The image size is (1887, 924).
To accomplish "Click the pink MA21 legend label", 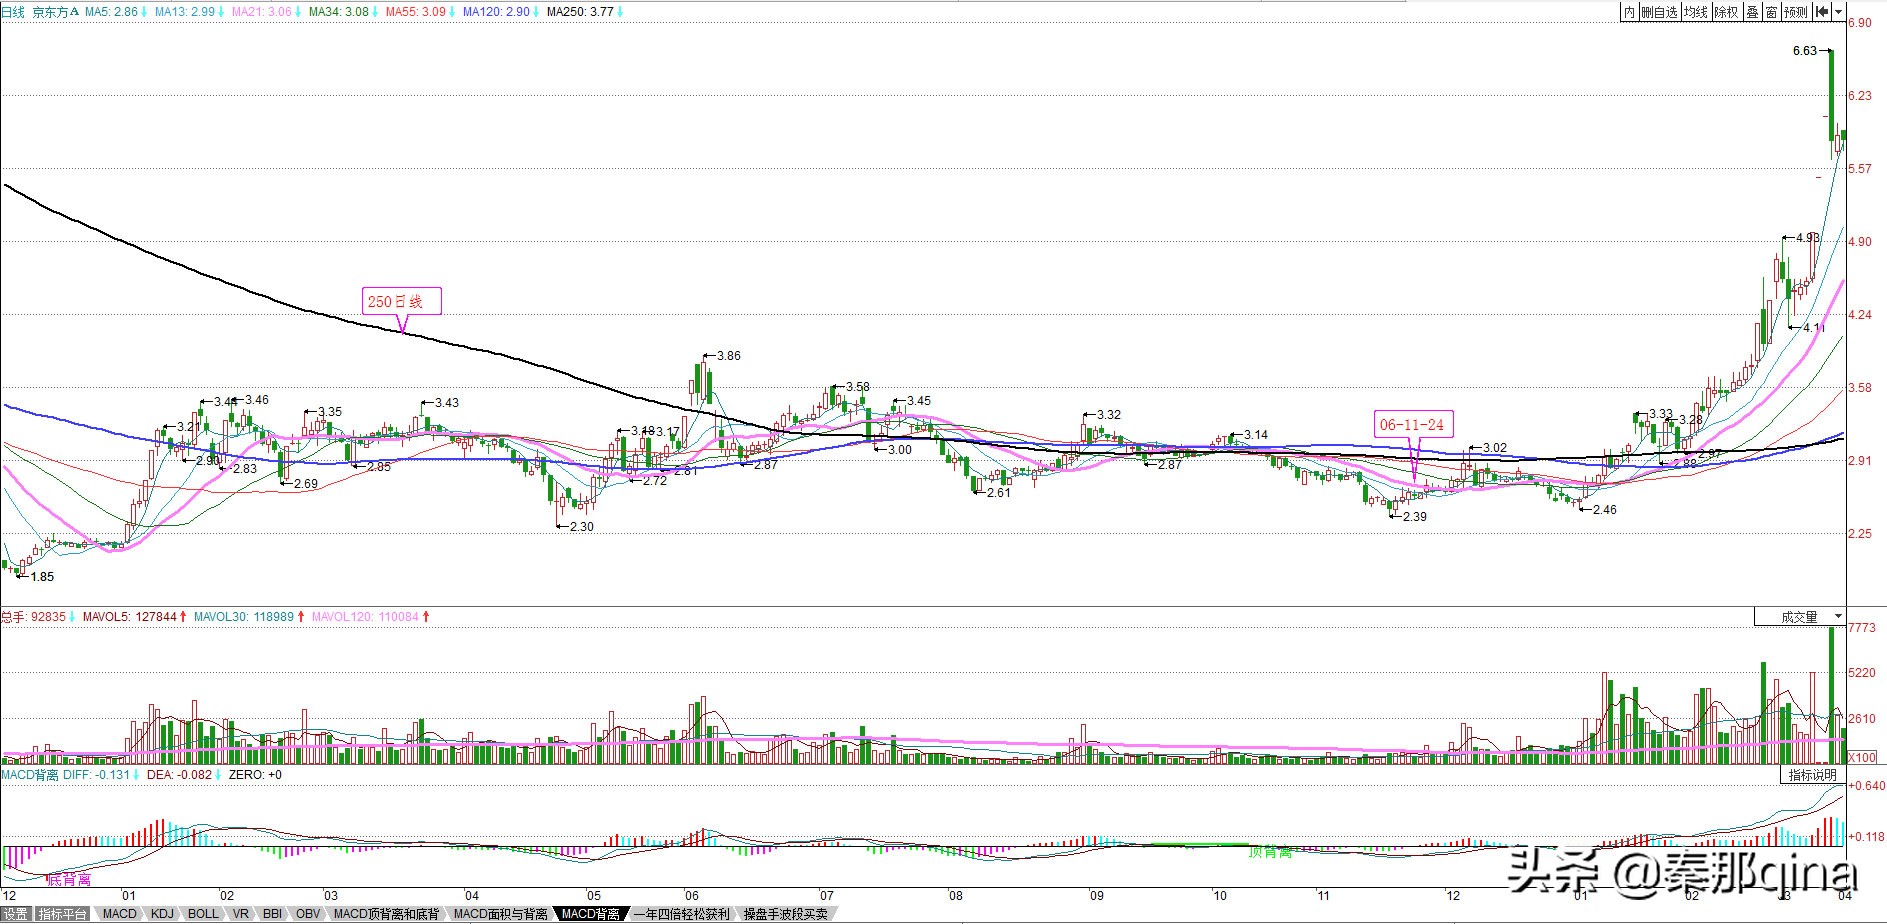I will (x=262, y=12).
